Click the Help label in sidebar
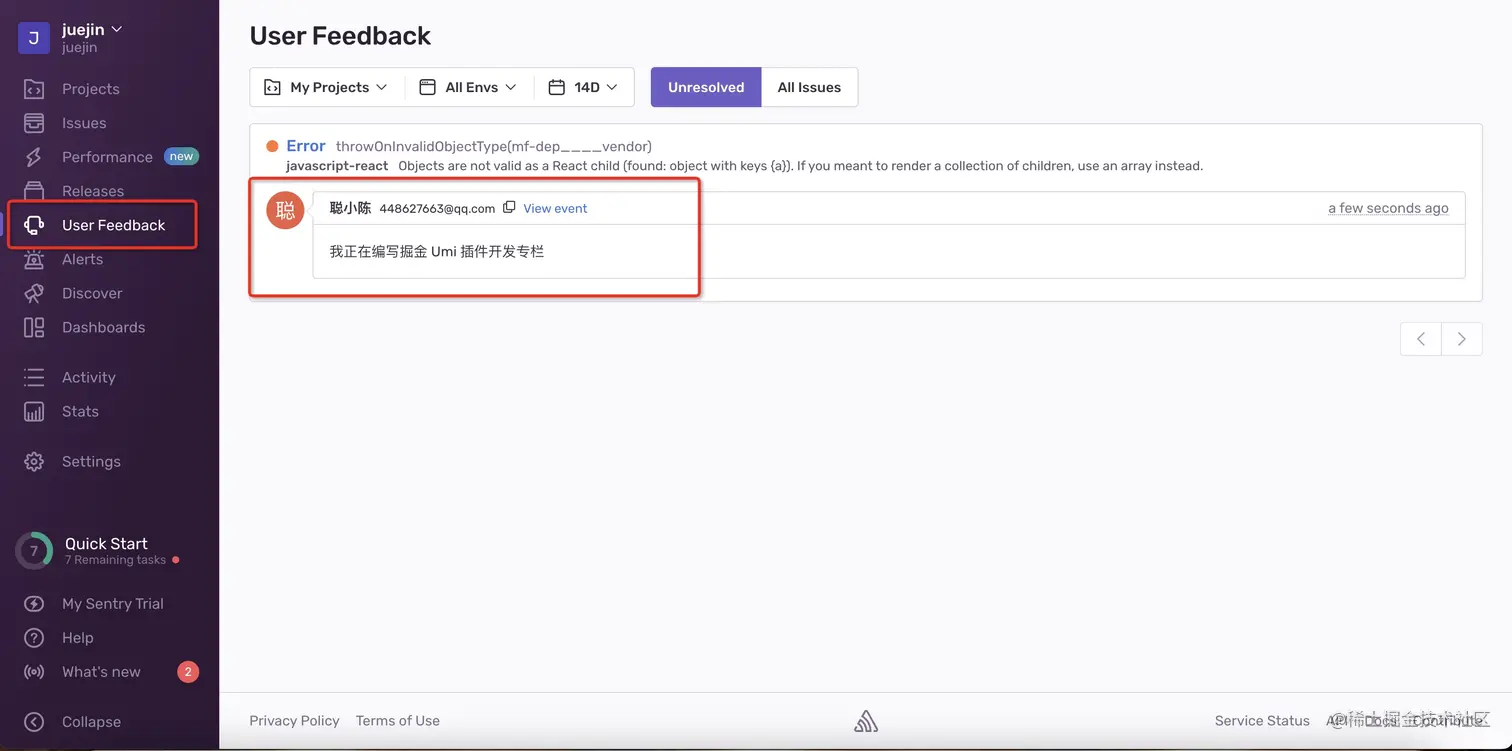Screen dimensions: 1512x751 coord(78,638)
